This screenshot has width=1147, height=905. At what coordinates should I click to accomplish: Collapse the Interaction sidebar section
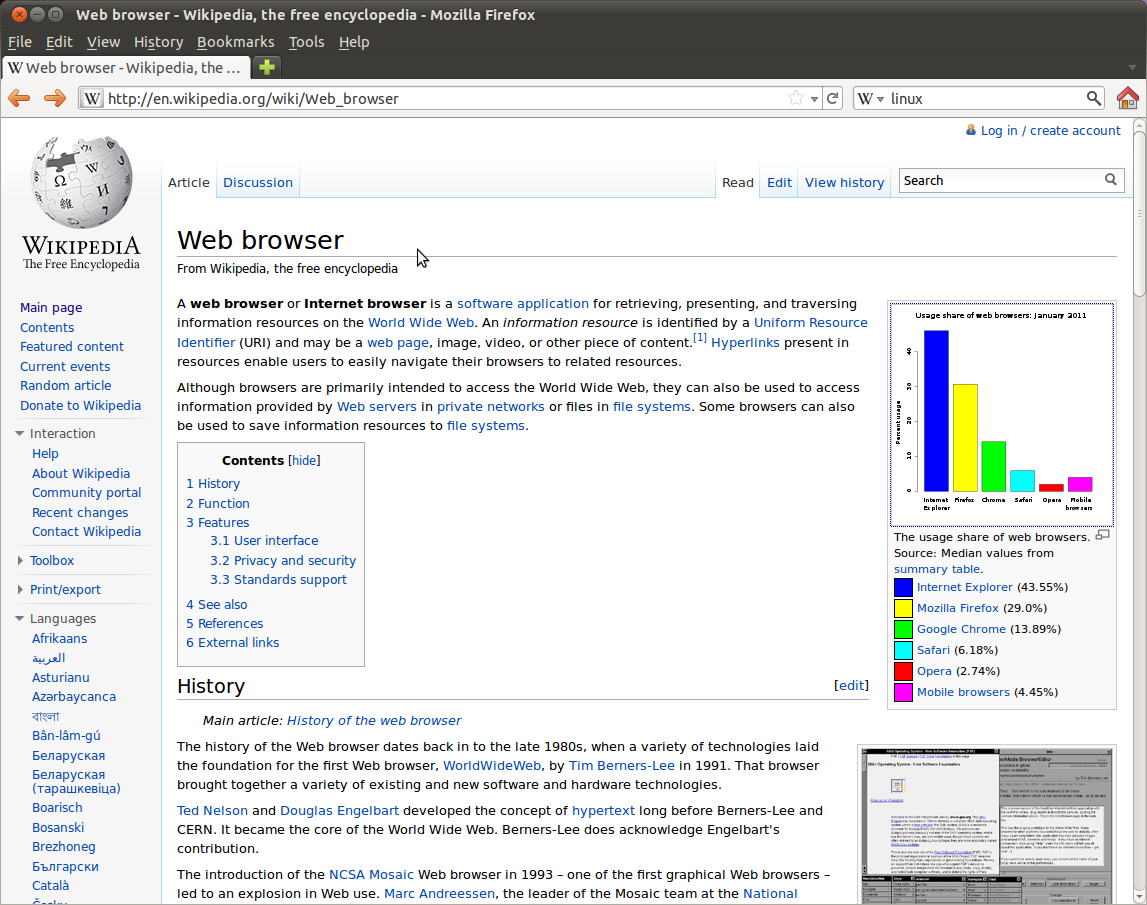(20, 434)
